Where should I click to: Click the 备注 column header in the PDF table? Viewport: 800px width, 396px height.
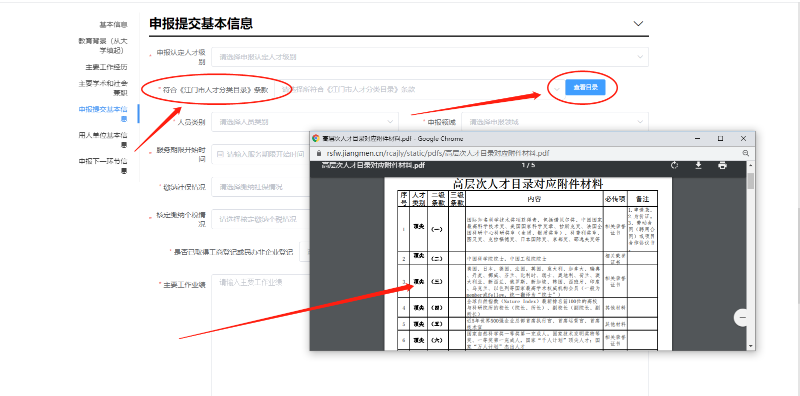click(642, 199)
